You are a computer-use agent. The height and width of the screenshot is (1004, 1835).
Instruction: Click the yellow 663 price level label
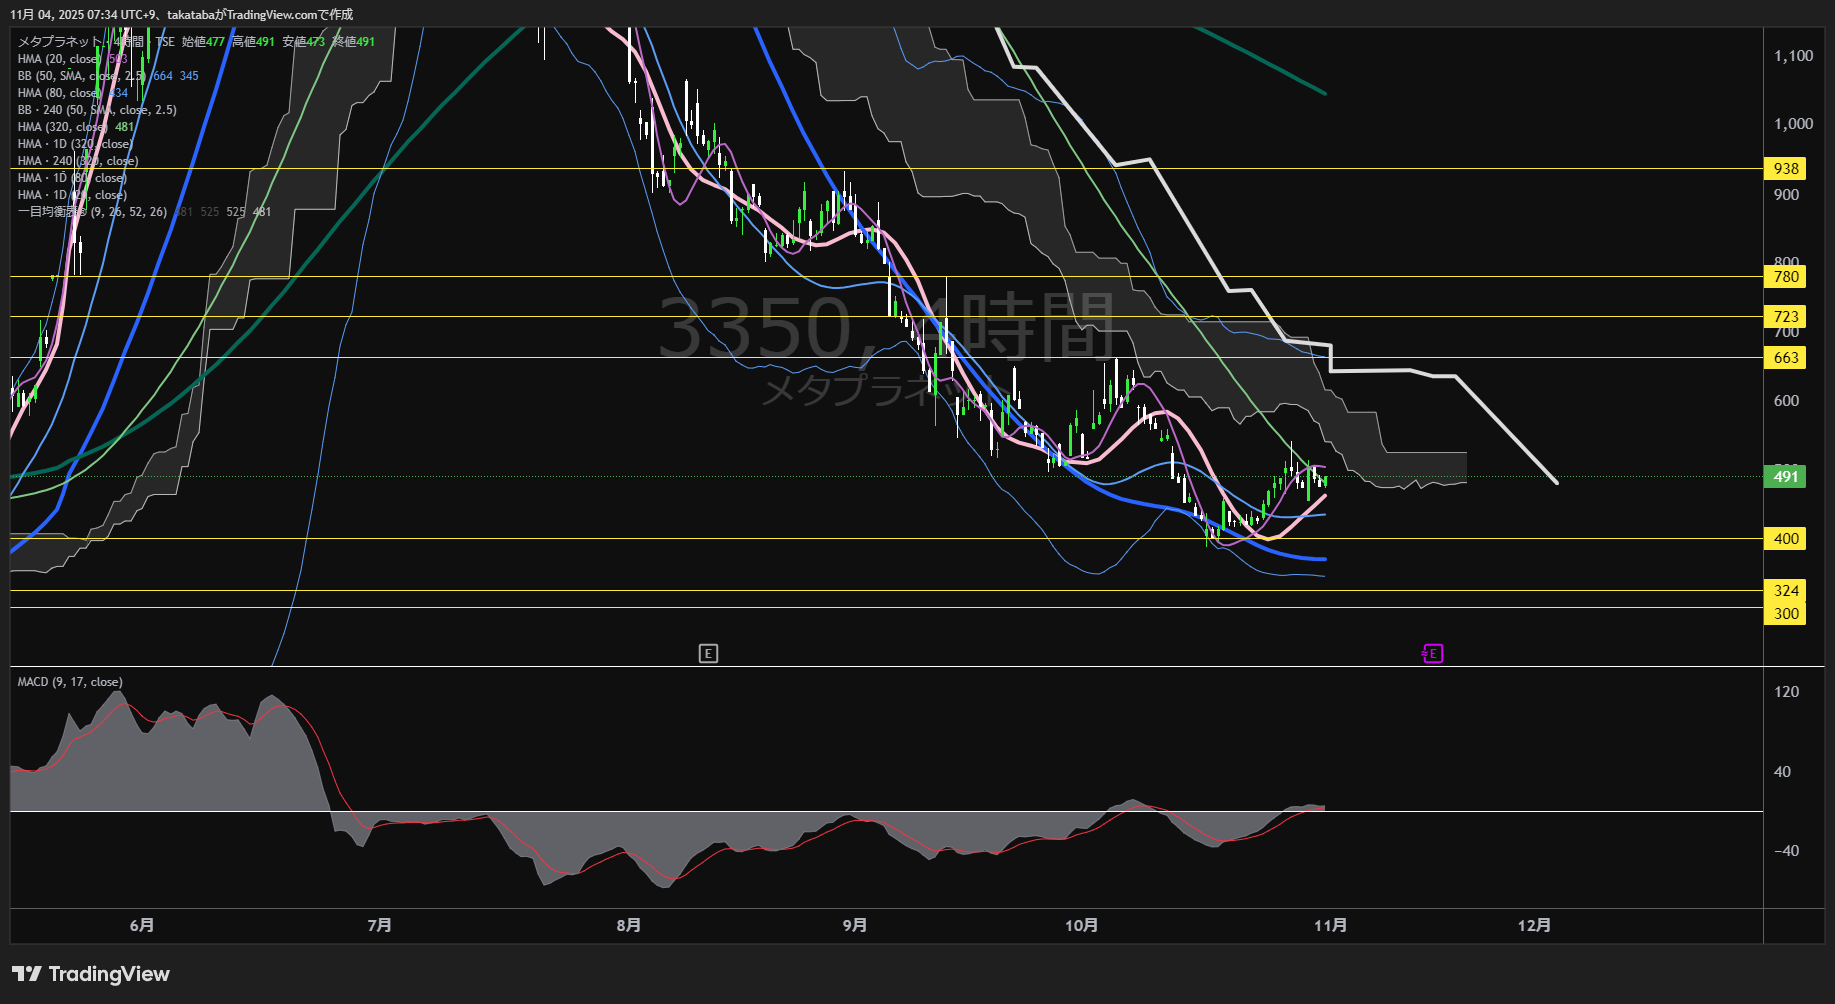[x=1785, y=358]
